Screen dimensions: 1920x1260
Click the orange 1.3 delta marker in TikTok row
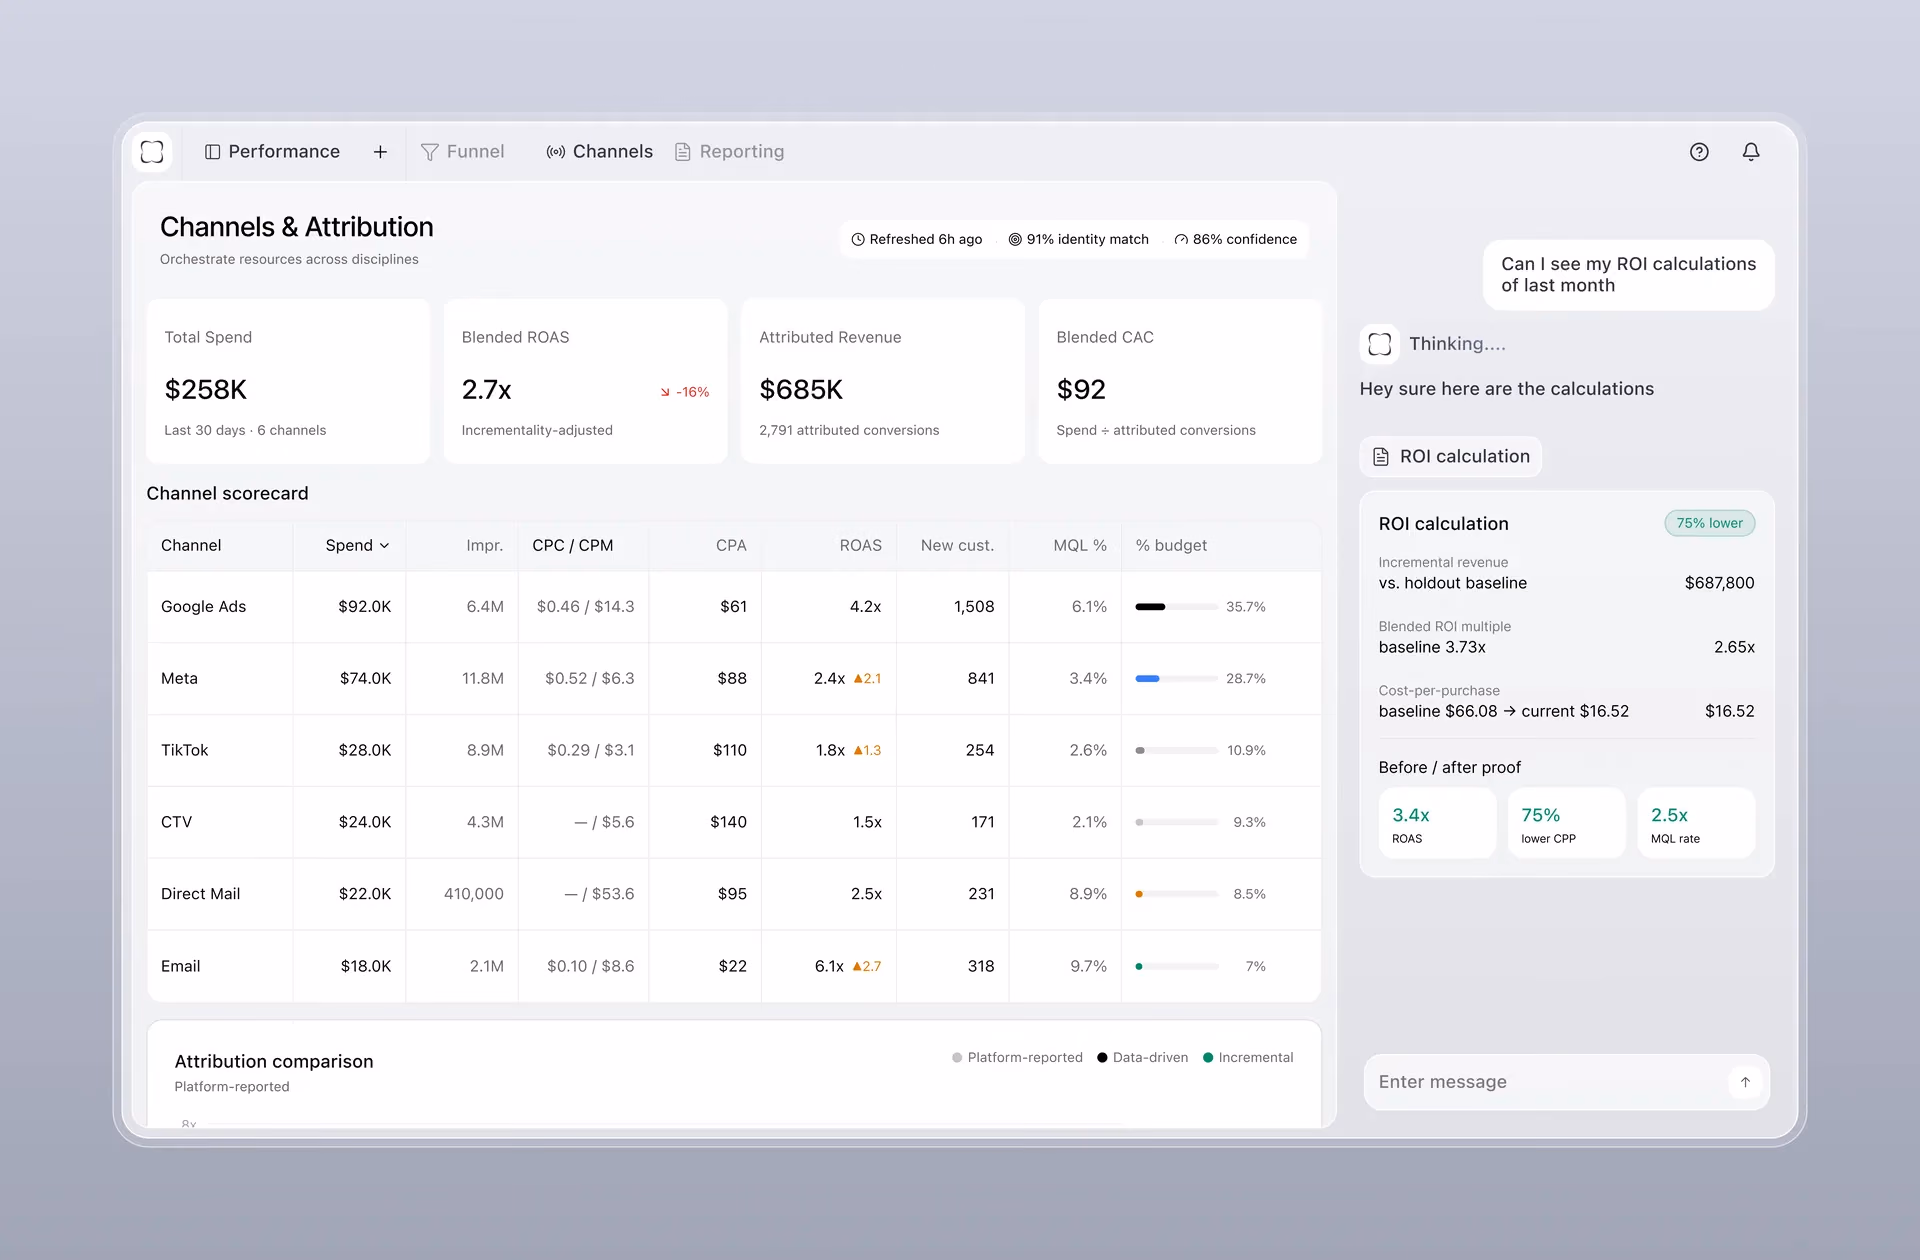click(867, 751)
